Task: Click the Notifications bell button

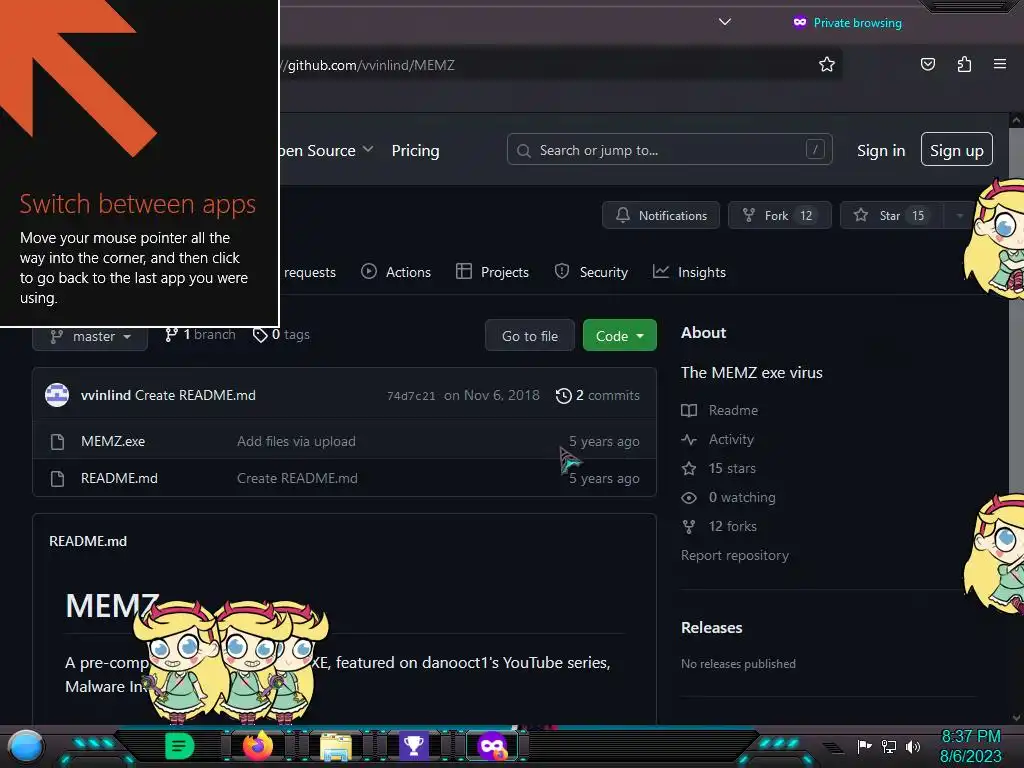Action: pyautogui.click(x=661, y=215)
